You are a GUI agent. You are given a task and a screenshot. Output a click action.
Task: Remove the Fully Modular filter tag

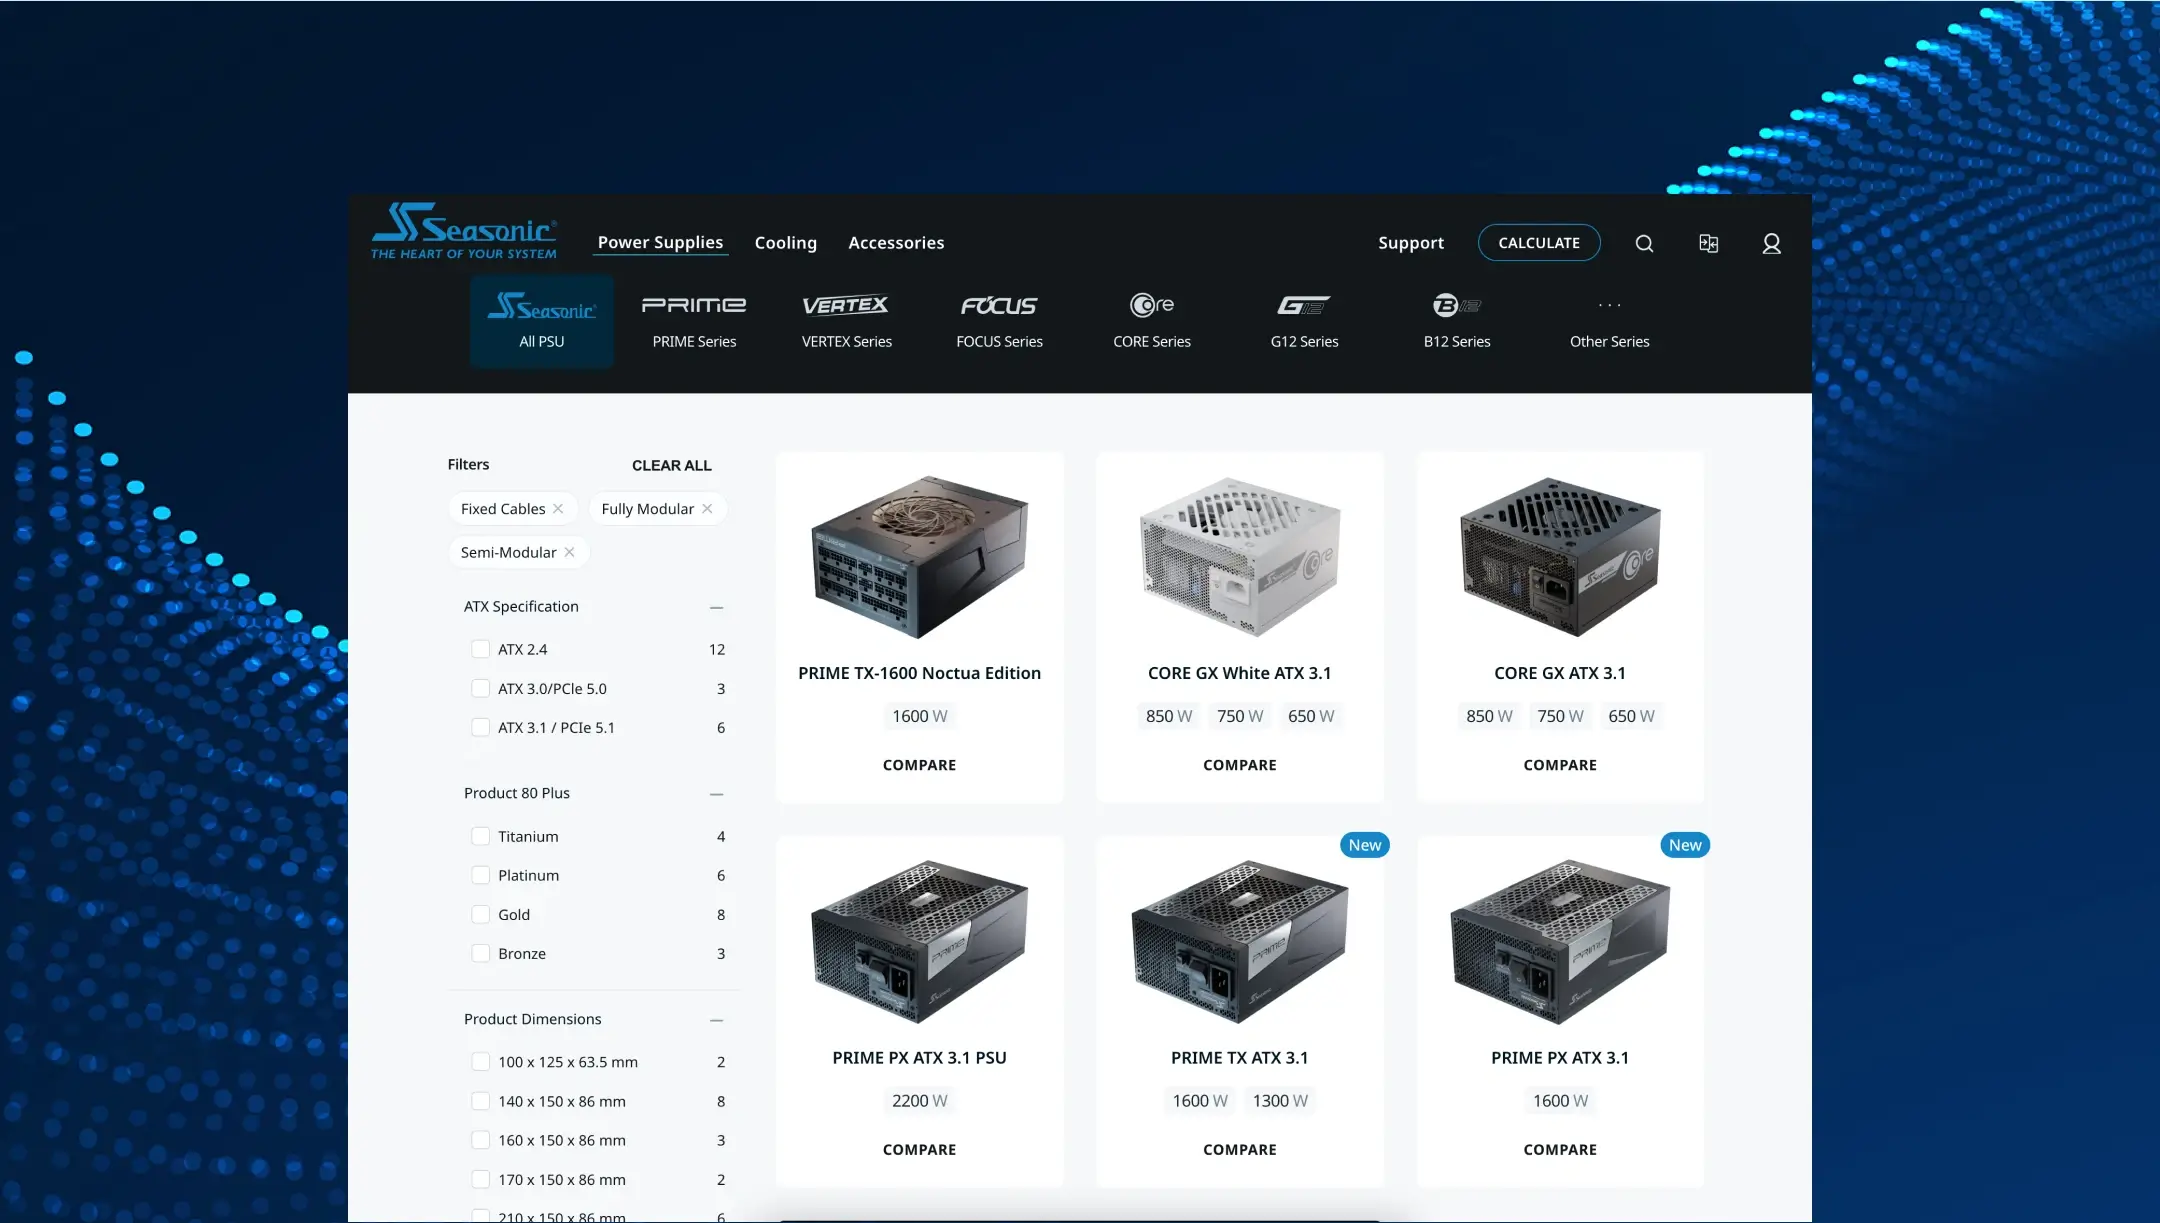click(x=707, y=509)
